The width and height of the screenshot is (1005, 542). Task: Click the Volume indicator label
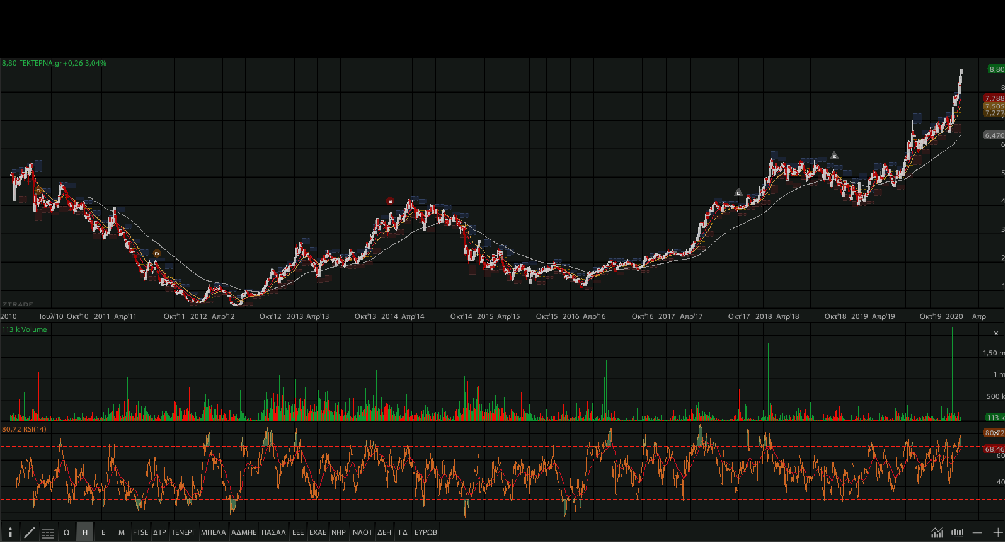tap(25, 328)
